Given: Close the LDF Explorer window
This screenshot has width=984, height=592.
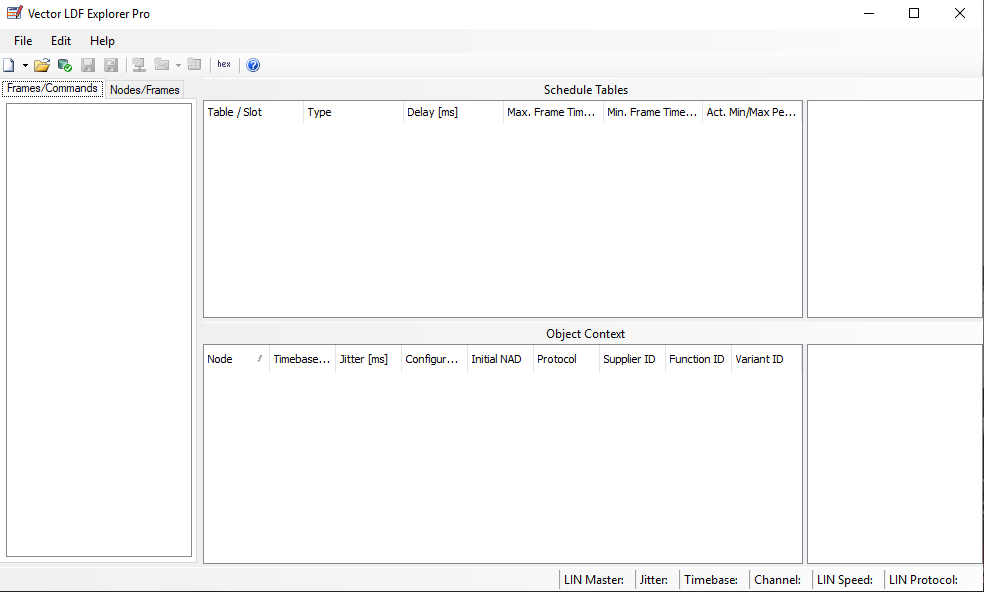Looking at the screenshot, I should click(x=960, y=13).
